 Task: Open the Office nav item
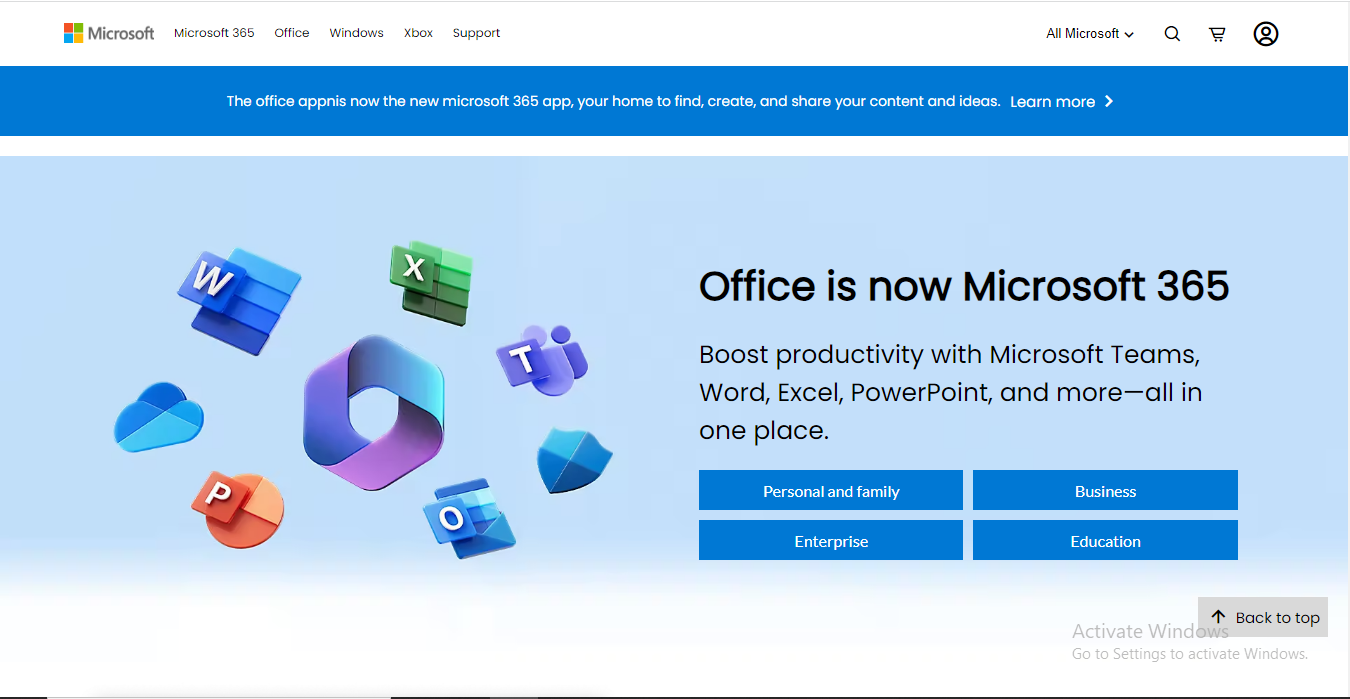click(x=292, y=33)
